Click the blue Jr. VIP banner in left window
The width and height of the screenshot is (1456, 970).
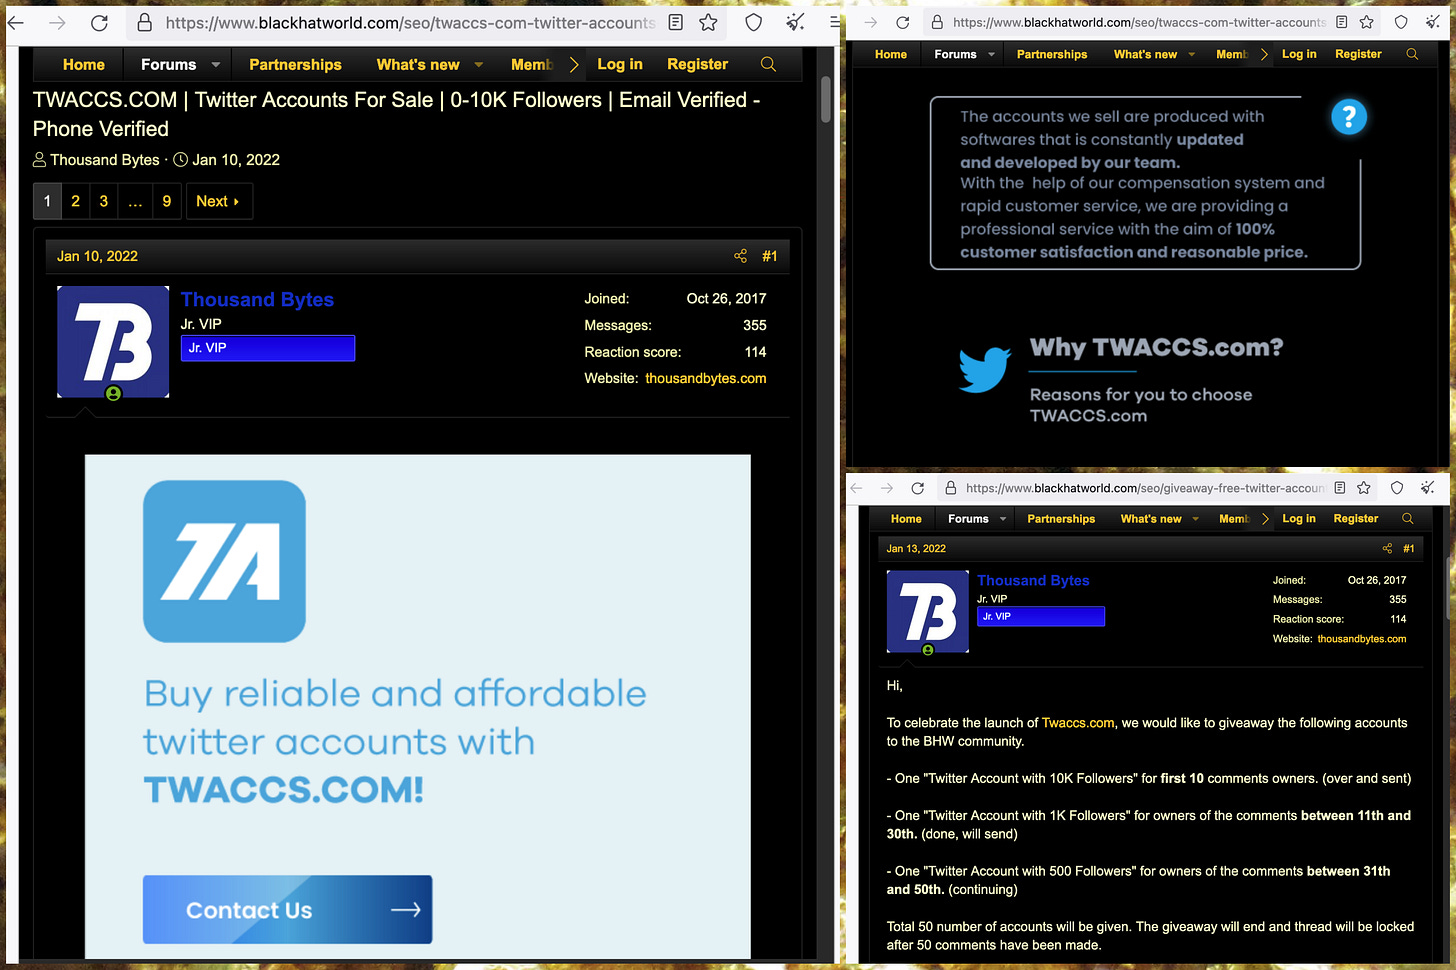tap(268, 348)
